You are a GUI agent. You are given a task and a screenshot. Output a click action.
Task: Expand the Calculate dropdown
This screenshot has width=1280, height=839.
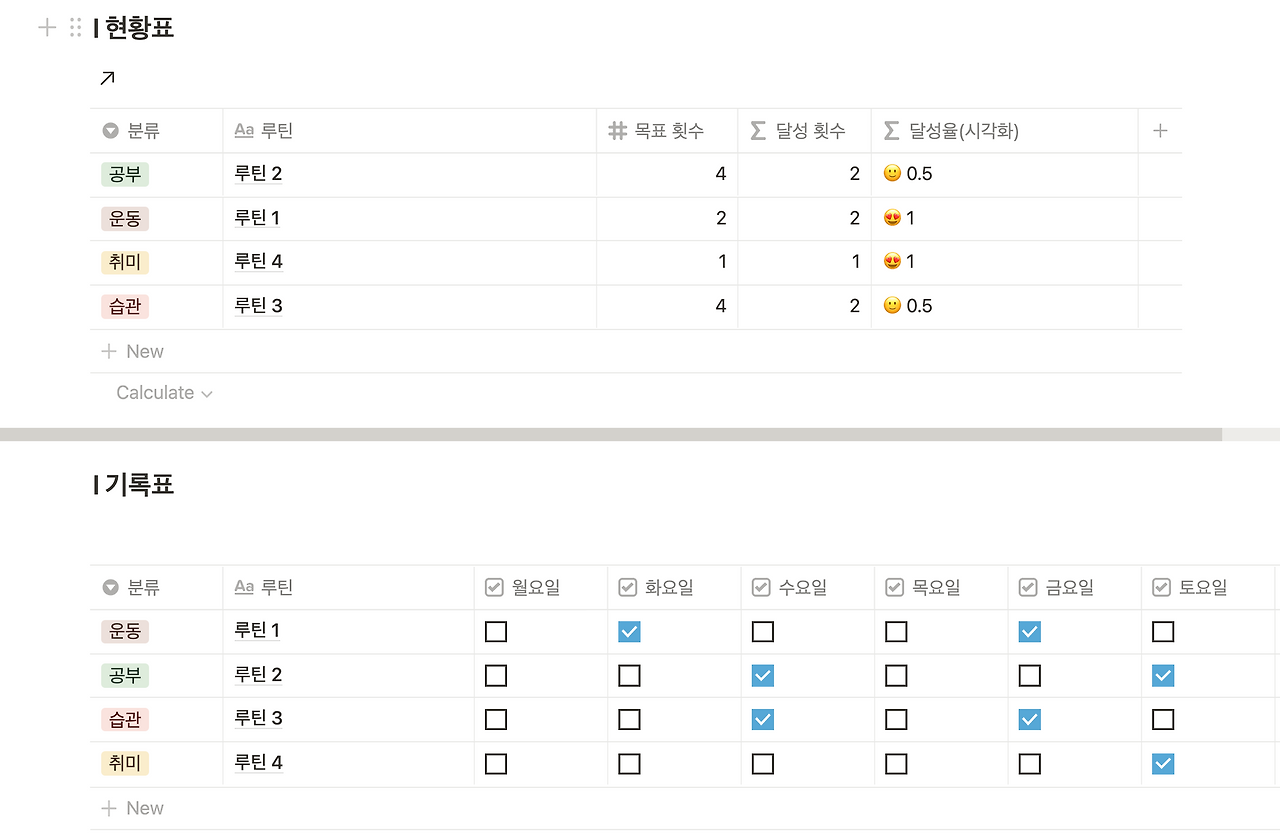[x=164, y=393]
